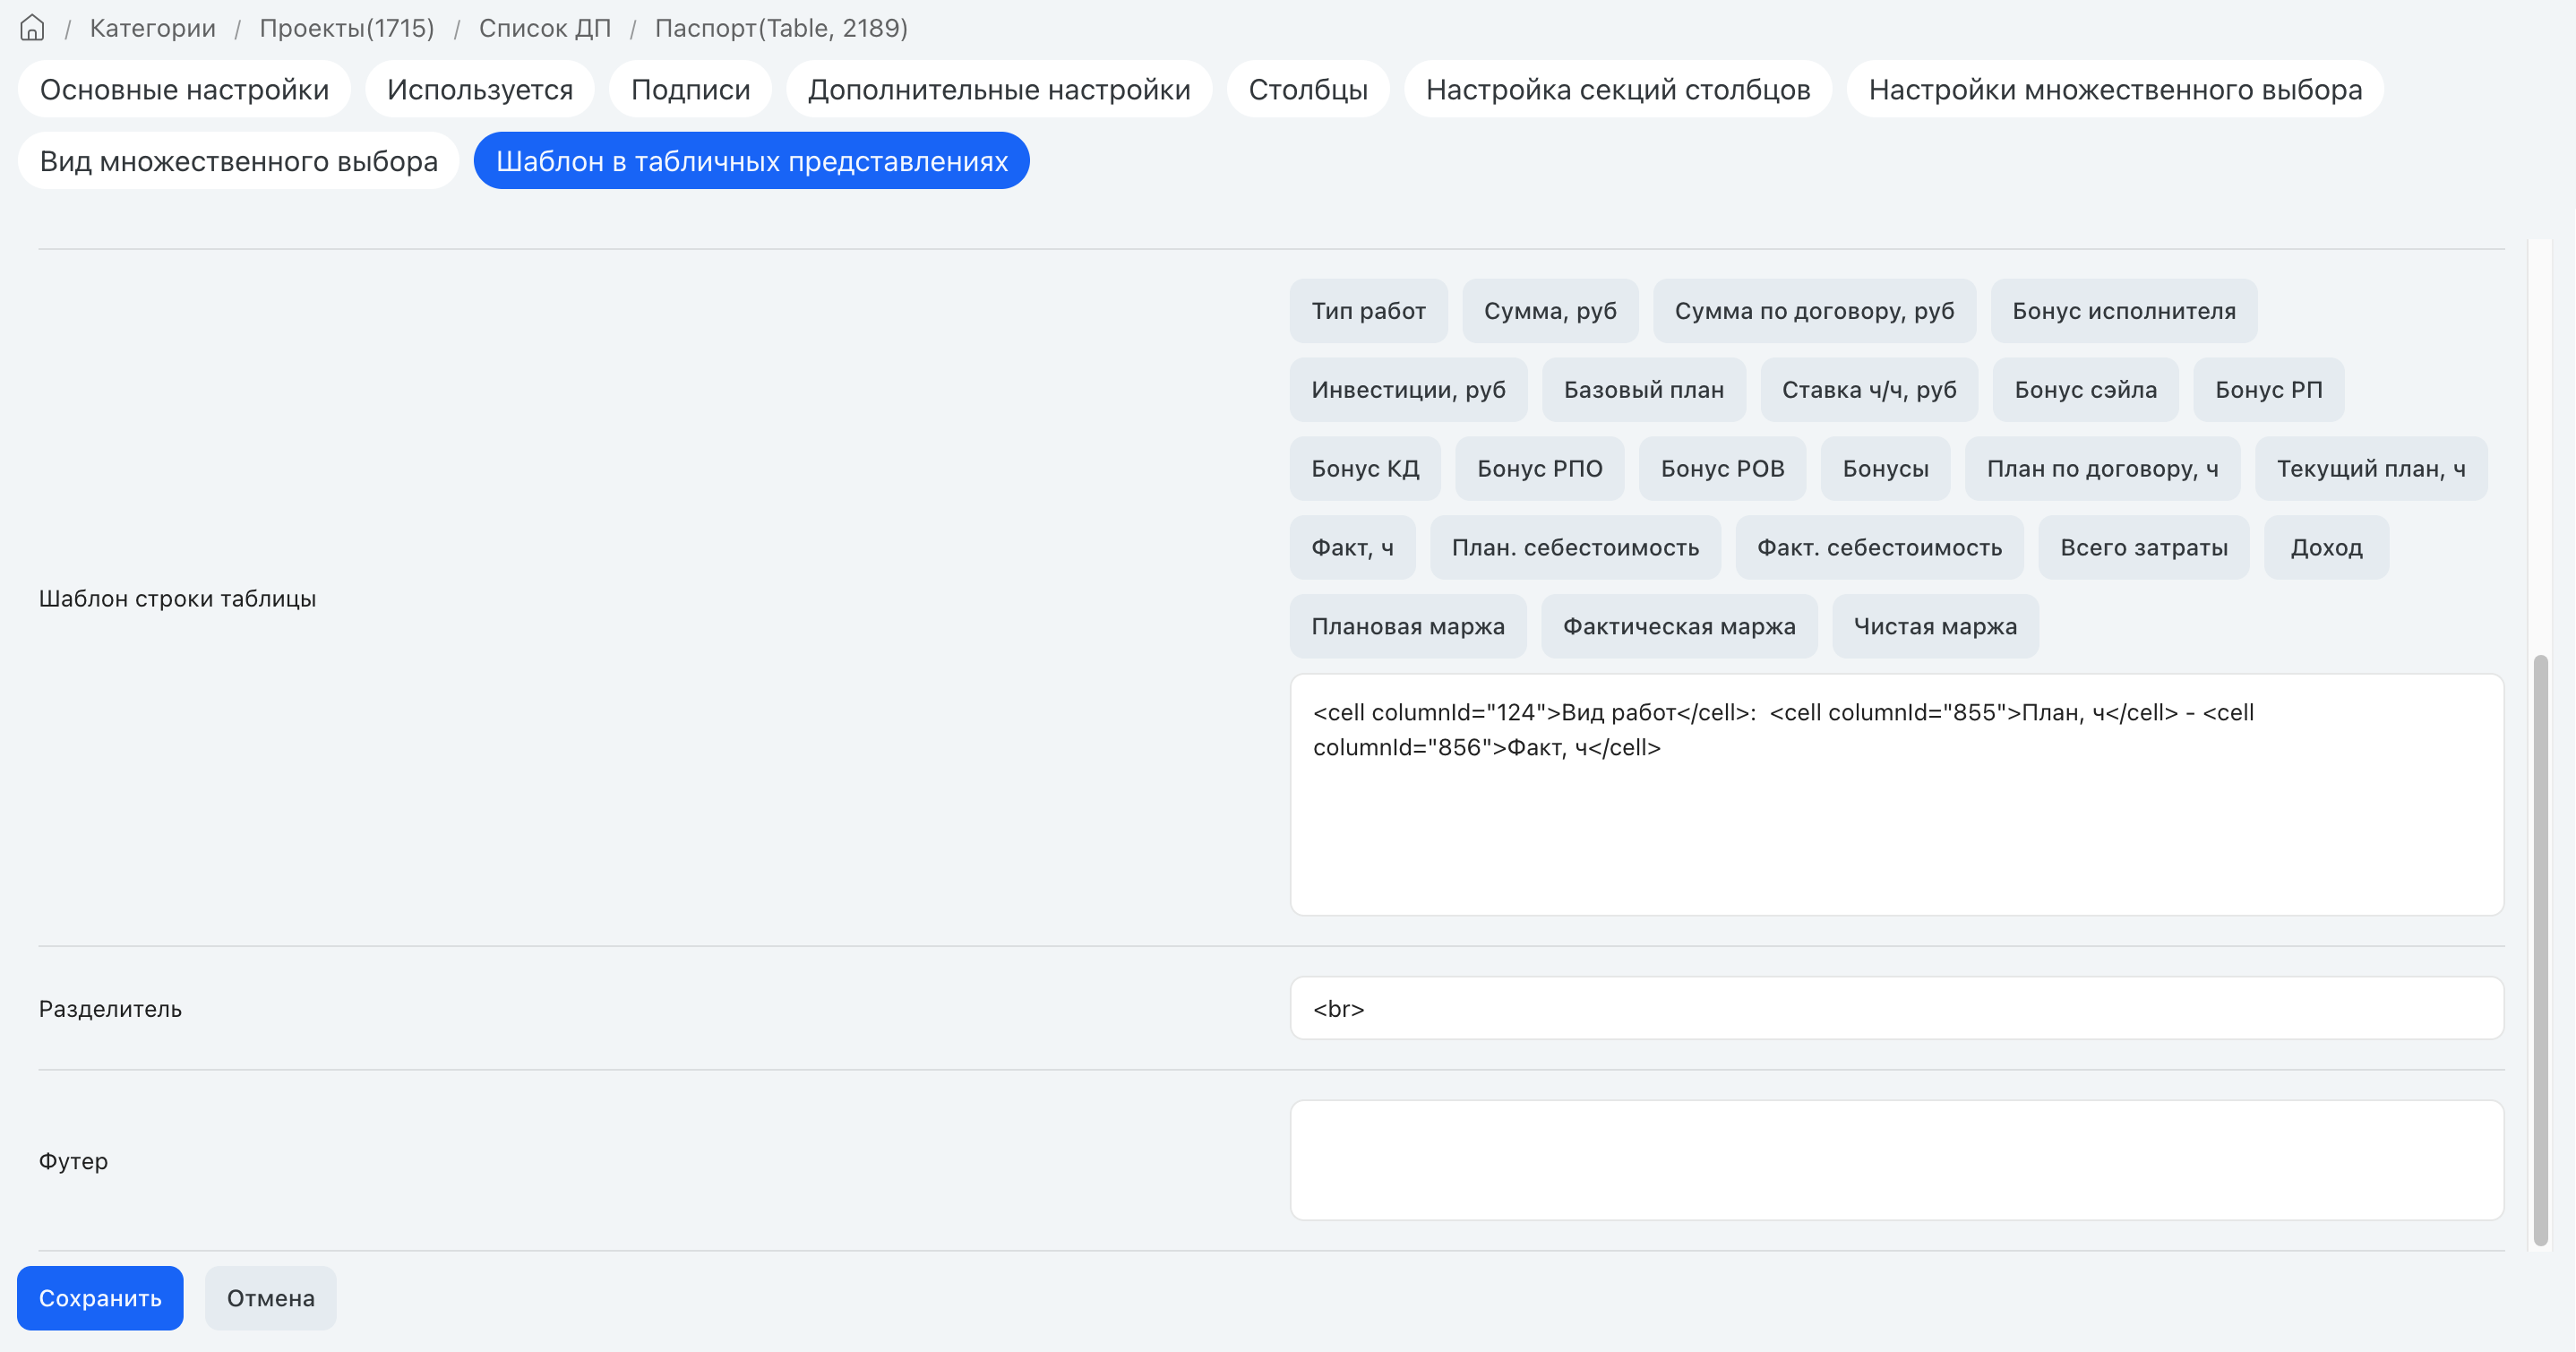Insert the Инвестиции, руб chip

1408,390
